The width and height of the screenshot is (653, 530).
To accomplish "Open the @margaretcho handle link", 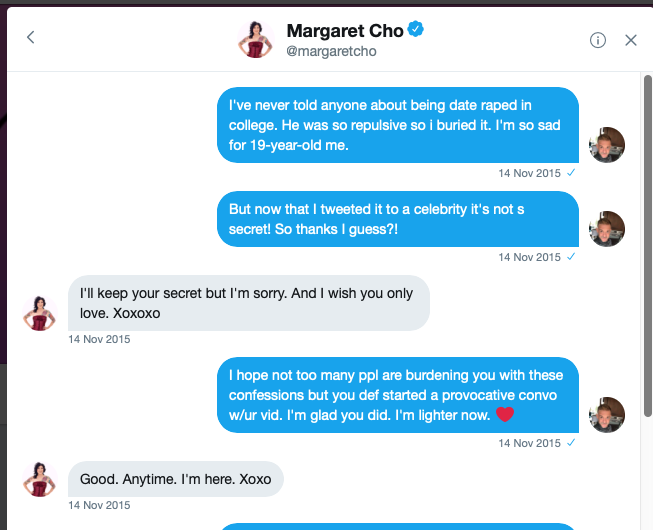I will pyautogui.click(x=331, y=52).
